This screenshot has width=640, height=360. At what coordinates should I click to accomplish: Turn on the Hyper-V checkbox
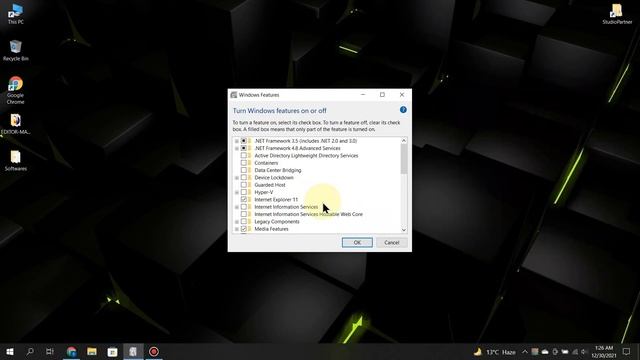pos(244,192)
